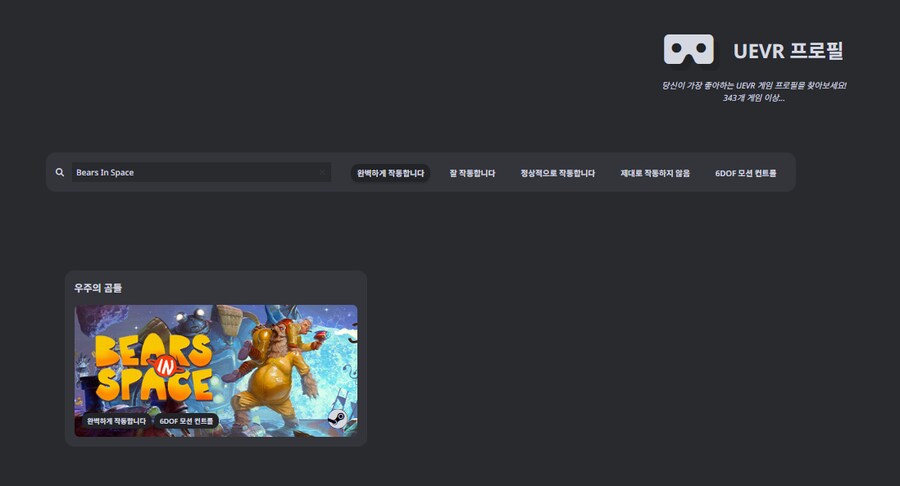
Task: Click the VR headset logo icon
Action: [x=689, y=50]
